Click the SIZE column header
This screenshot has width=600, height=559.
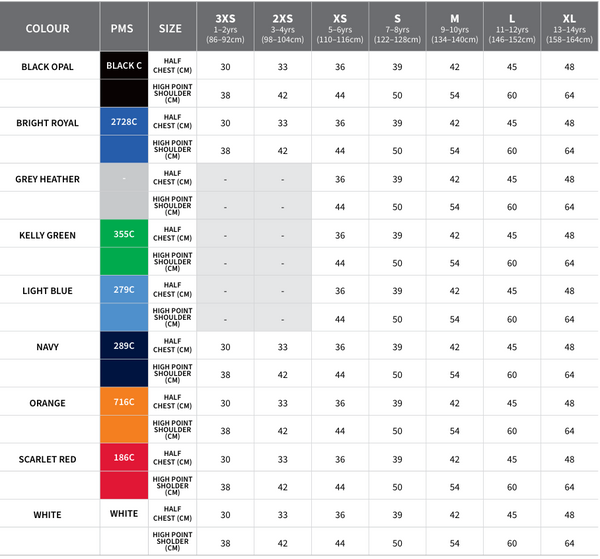(x=171, y=28)
